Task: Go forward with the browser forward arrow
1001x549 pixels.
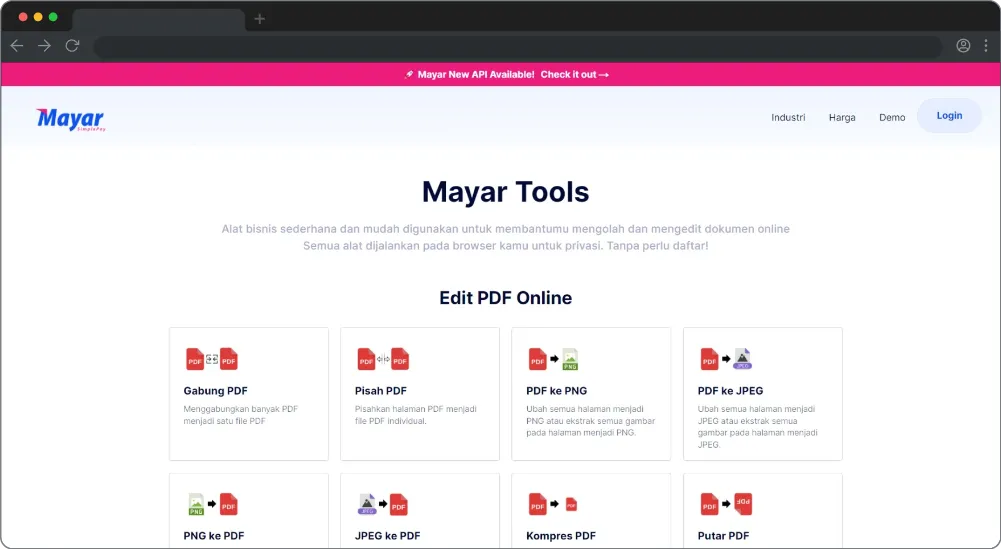Action: coord(44,45)
